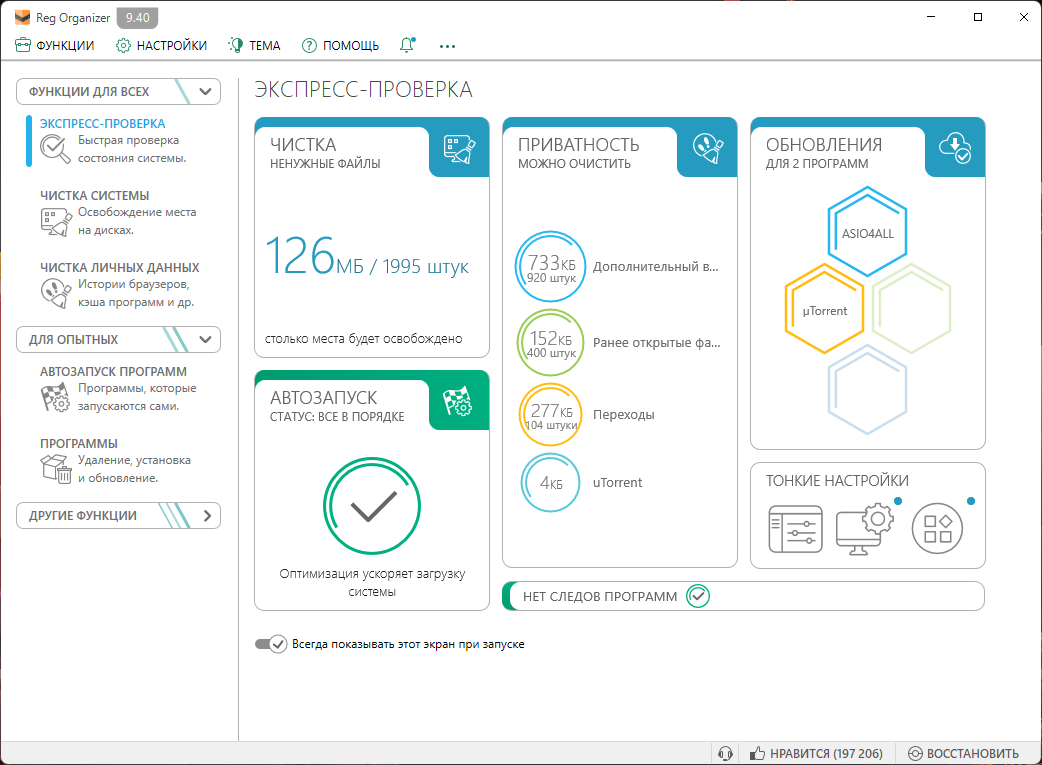Collapse the ФУНКЦИИ ДЛЯ ВСЕХ section

click(x=206, y=92)
